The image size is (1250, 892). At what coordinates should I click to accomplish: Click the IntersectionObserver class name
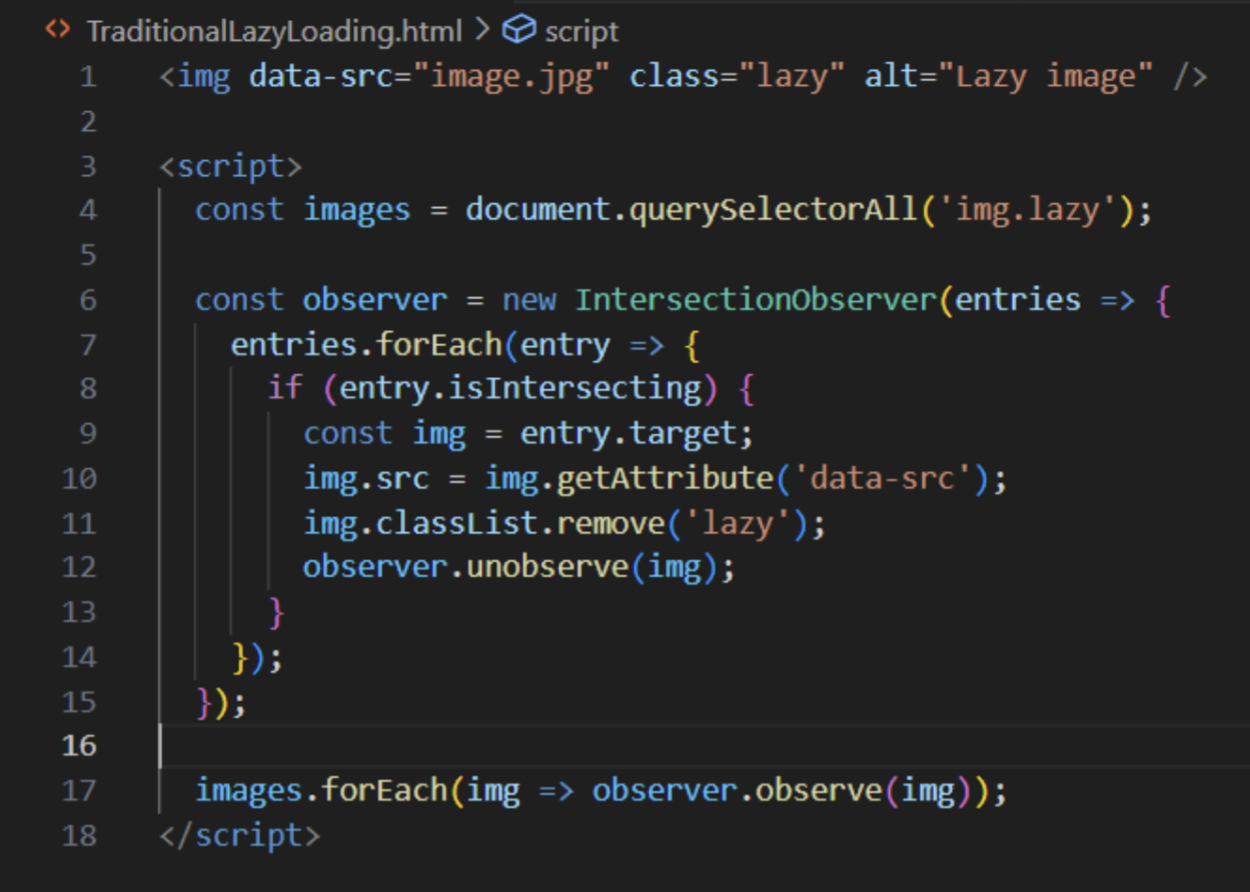point(757,300)
